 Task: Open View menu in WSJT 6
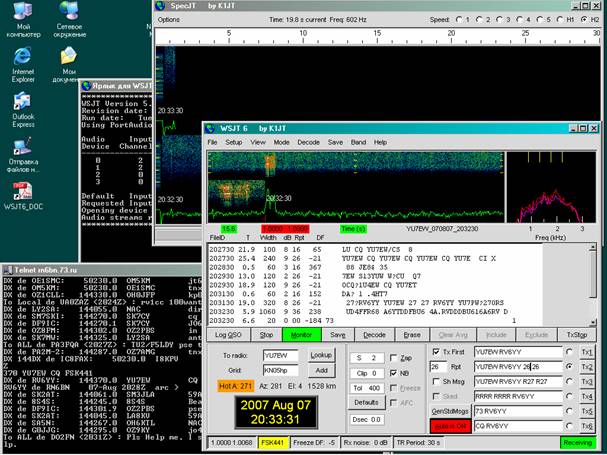257,142
